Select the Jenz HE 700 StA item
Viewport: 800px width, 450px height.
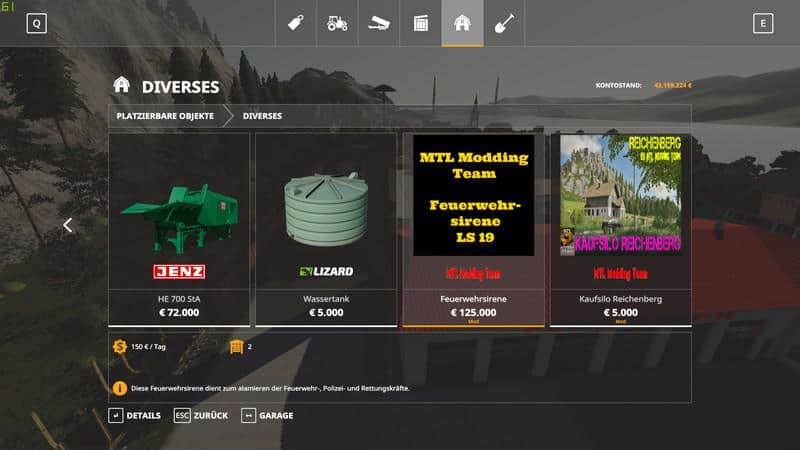(179, 230)
